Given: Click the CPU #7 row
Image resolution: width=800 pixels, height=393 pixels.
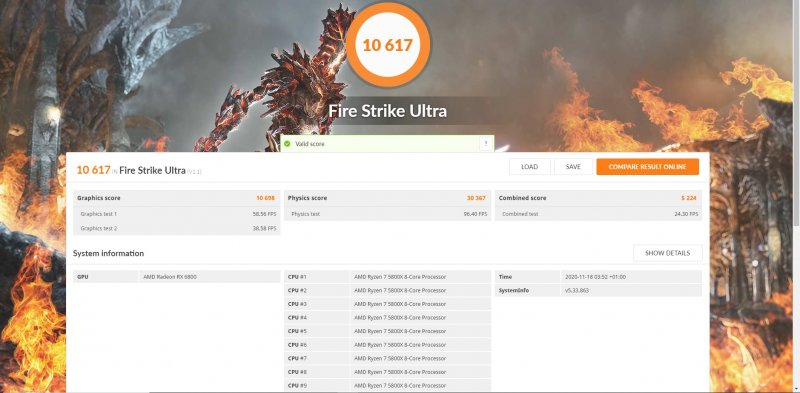Looking at the screenshot, I should pyautogui.click(x=387, y=358).
